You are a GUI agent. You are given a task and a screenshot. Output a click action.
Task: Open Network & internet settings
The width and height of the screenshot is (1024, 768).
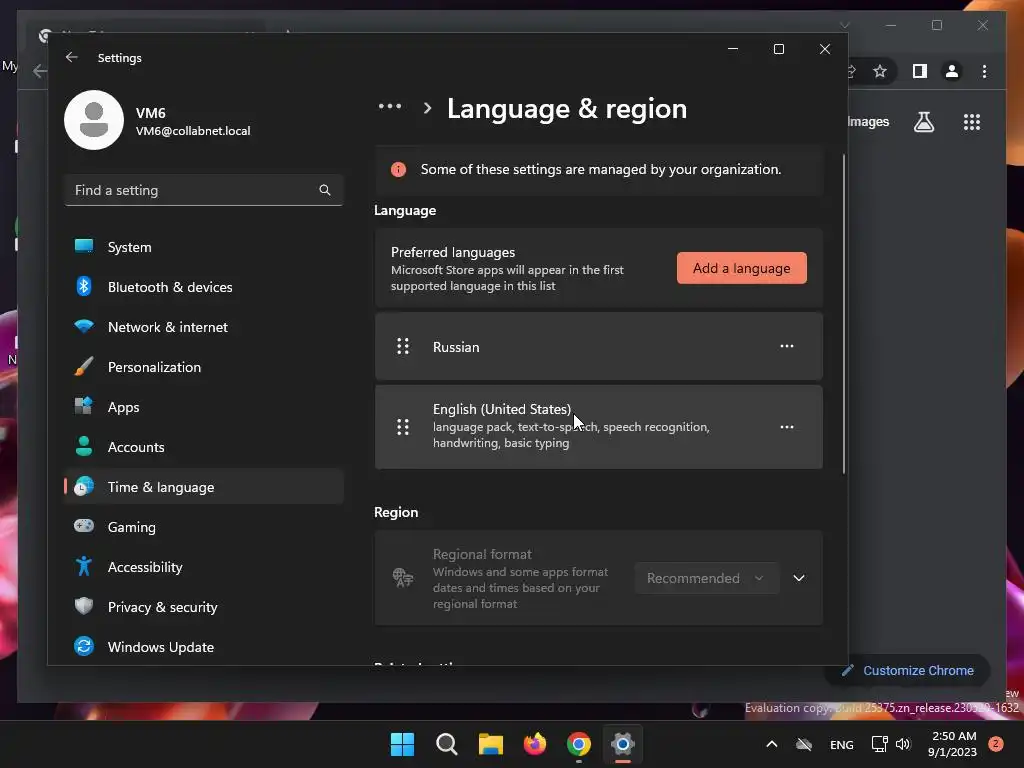[204, 327]
